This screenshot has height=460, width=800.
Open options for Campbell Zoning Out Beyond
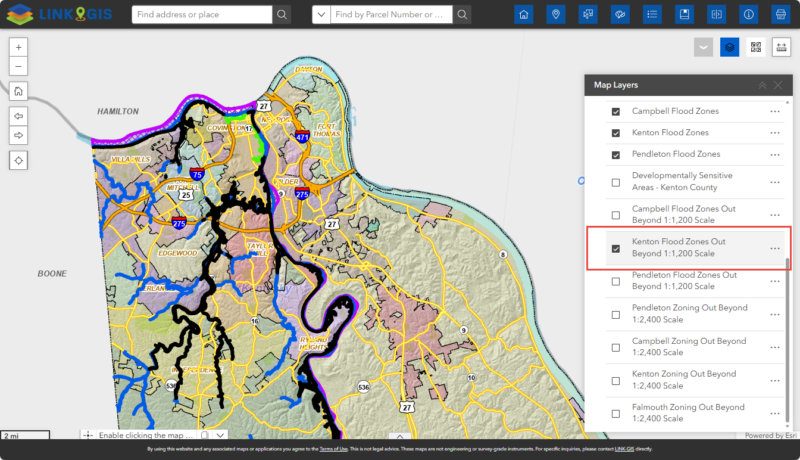774,348
